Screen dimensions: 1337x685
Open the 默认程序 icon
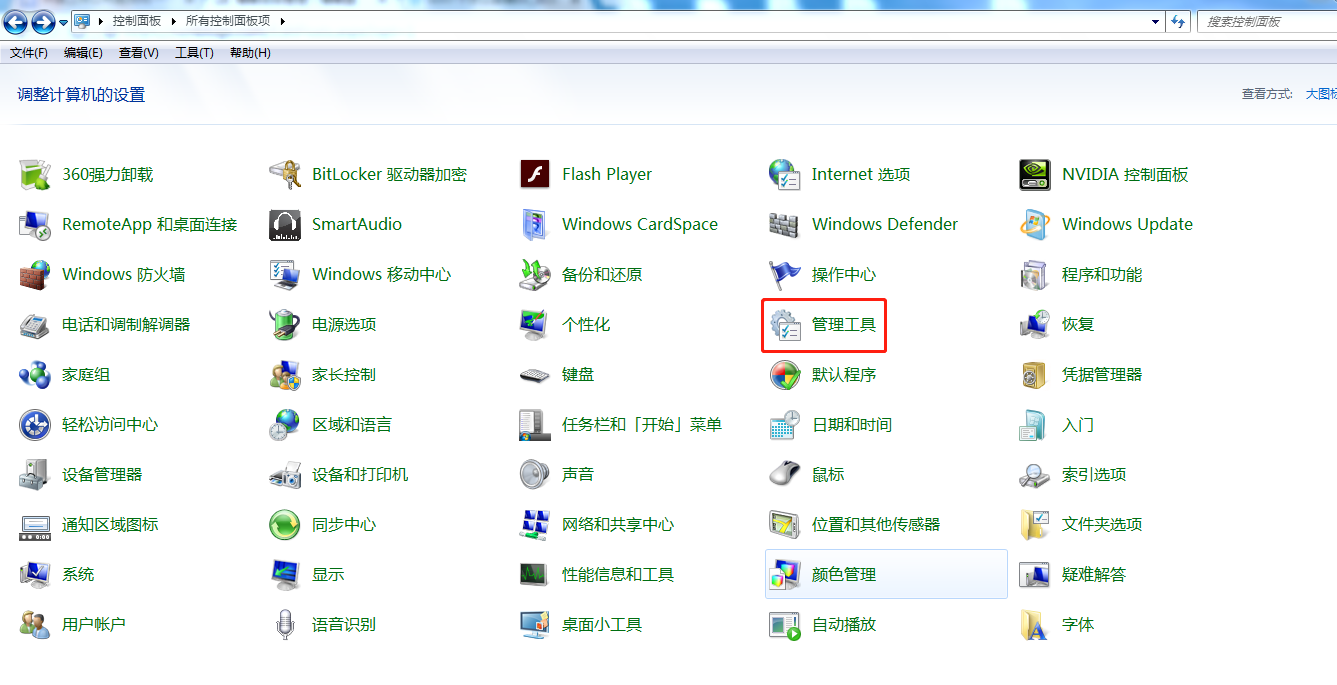785,374
